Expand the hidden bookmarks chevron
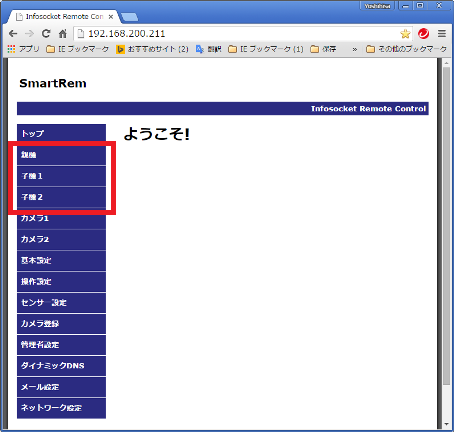Screen dimensions: 454x432 coord(355,49)
